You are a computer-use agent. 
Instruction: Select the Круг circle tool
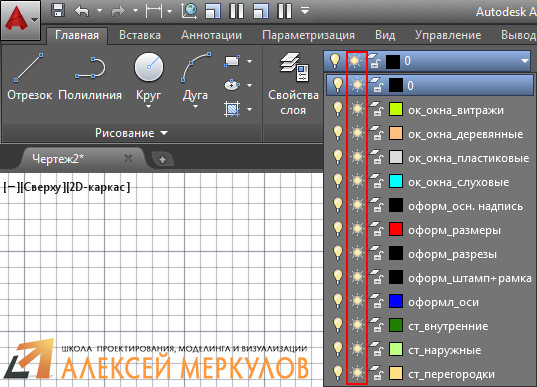click(149, 75)
